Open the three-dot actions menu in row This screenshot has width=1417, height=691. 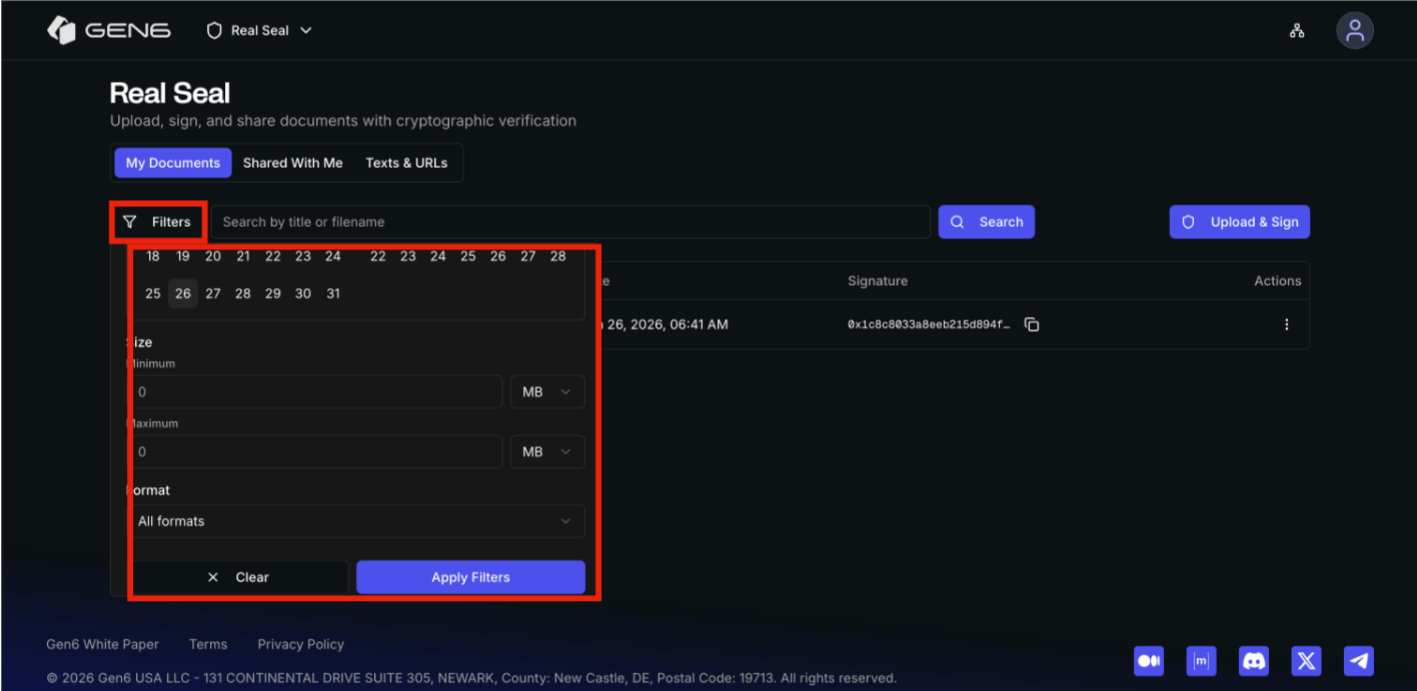point(1286,325)
